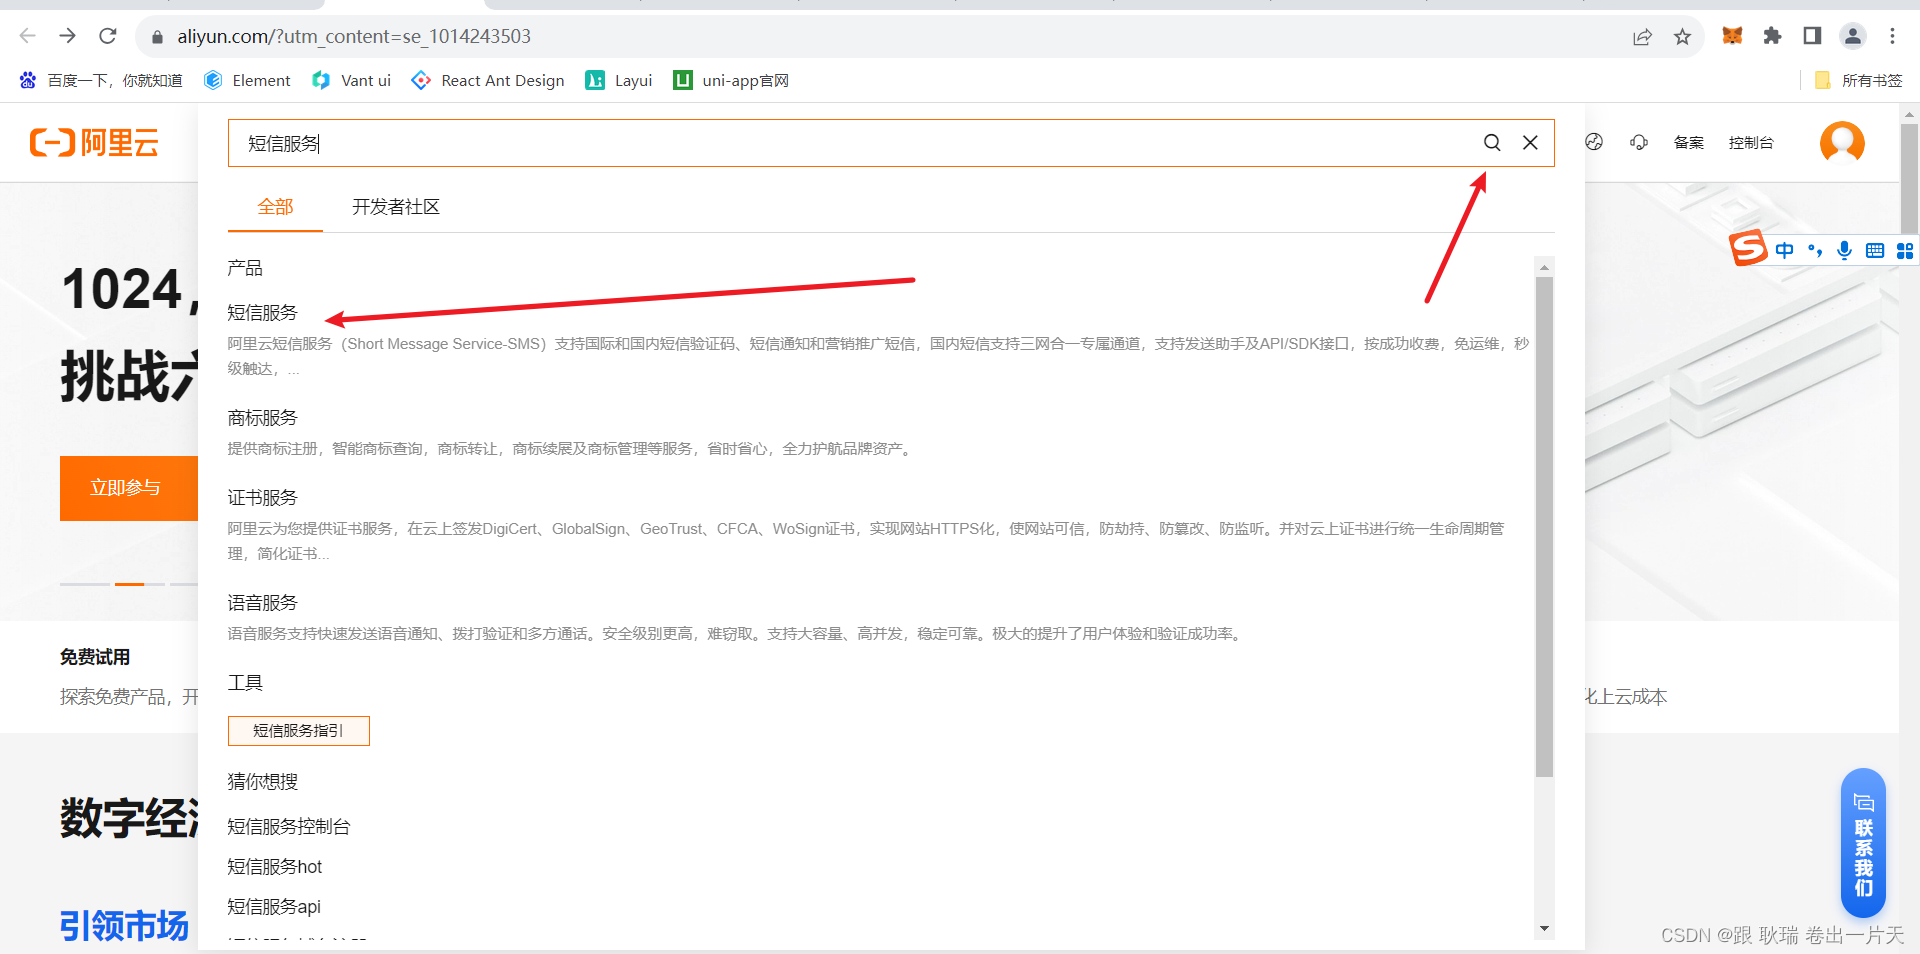Image resolution: width=1920 pixels, height=954 pixels.
Task: Click the results list scrollbar thumb
Action: tap(1544, 527)
